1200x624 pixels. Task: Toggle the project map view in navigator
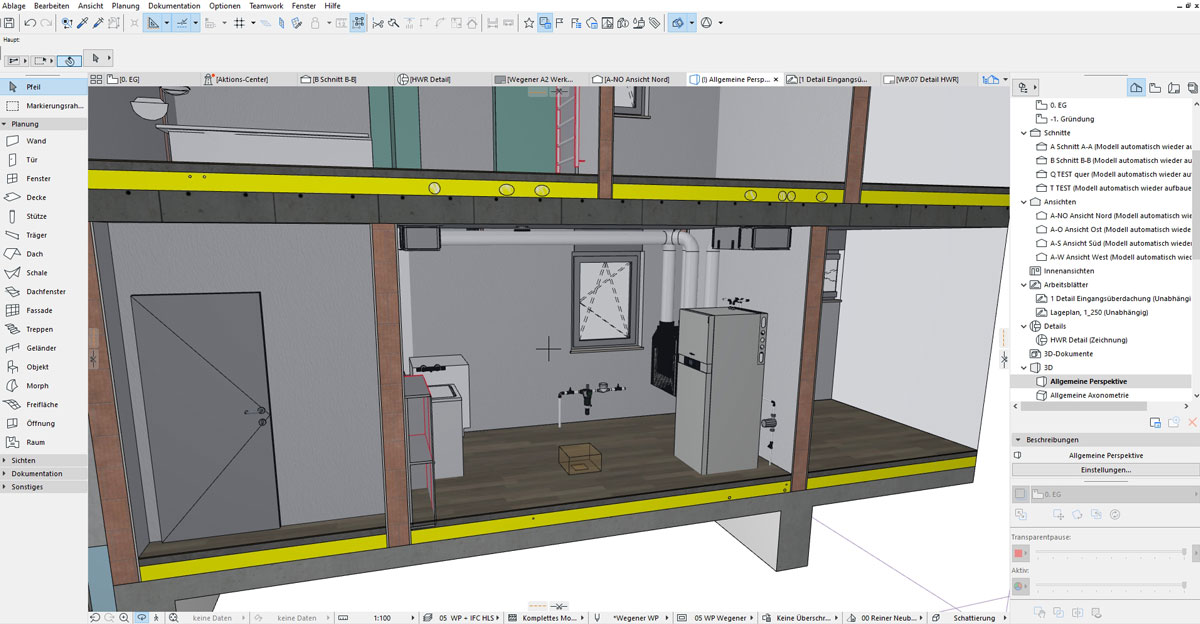pos(1136,88)
